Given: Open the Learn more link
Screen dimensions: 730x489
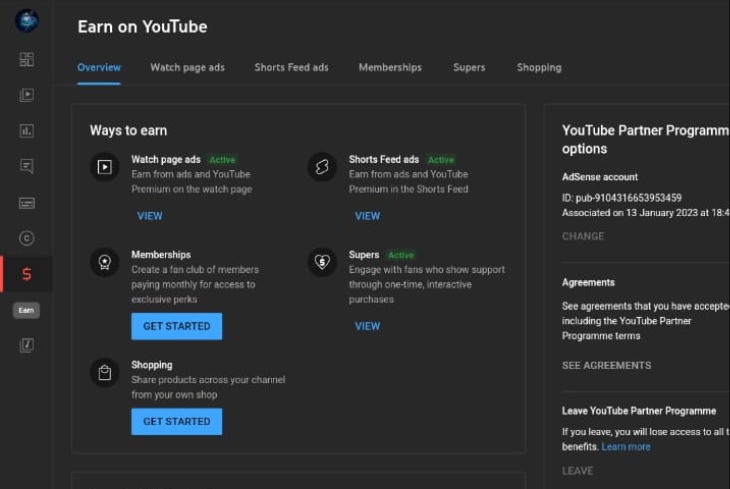Looking at the screenshot, I should coord(626,447).
